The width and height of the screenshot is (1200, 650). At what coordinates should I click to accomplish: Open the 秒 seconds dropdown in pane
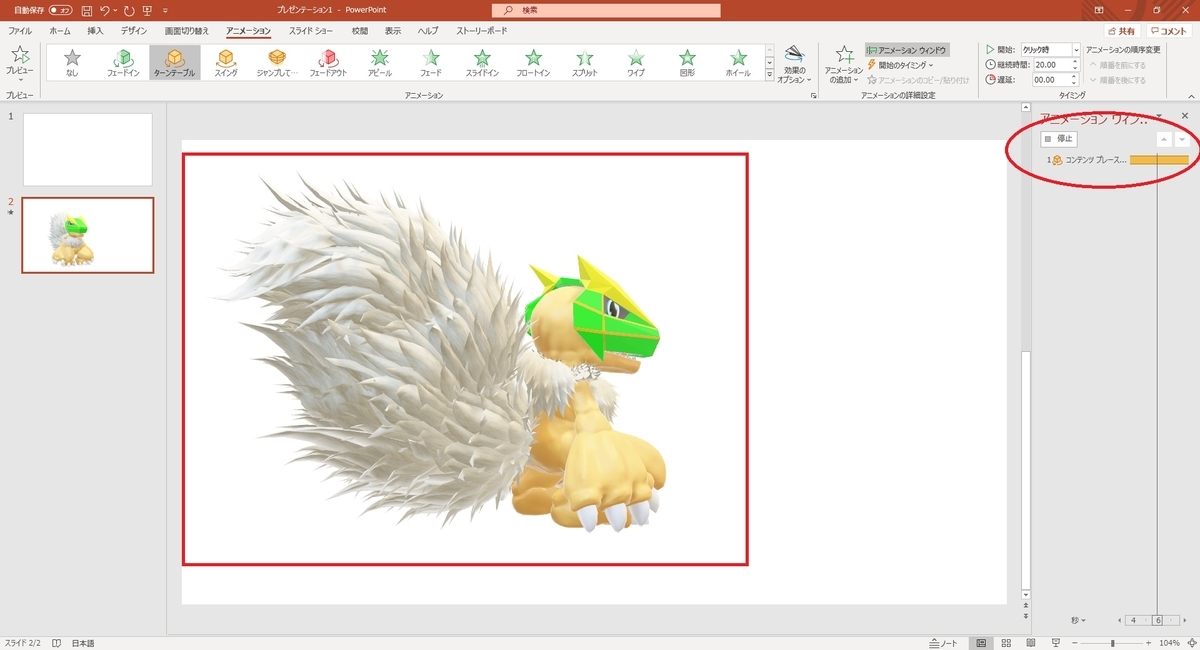(1078, 620)
